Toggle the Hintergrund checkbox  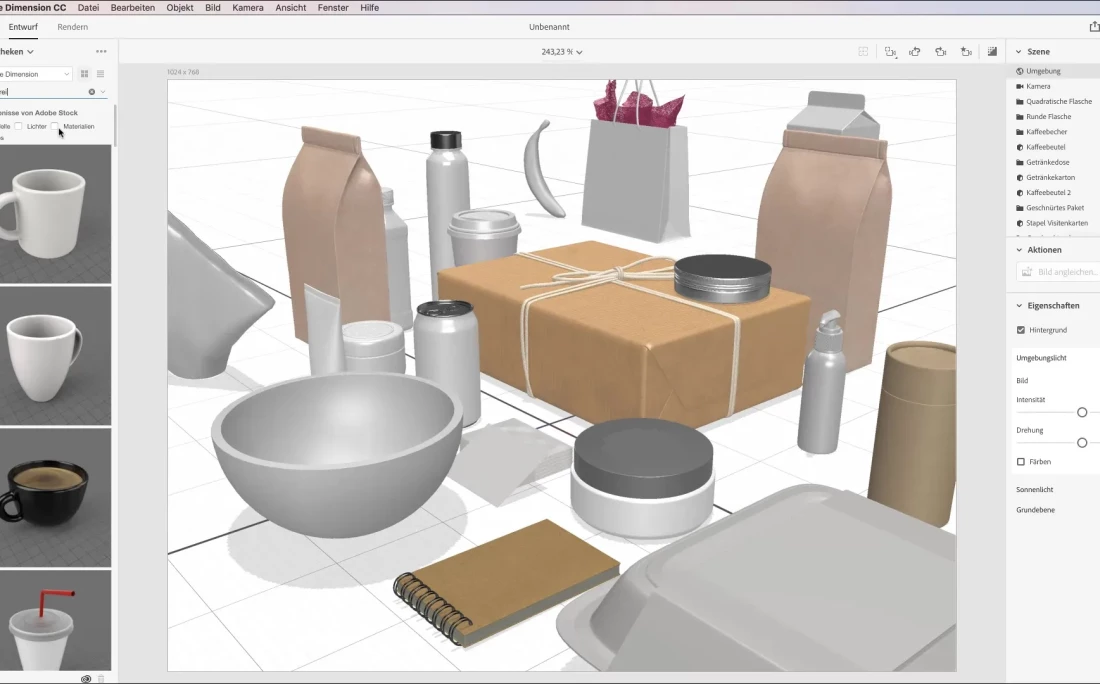(1021, 329)
